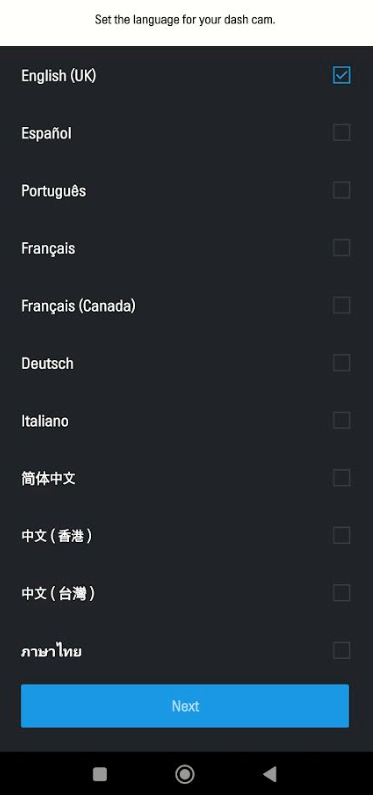Select the English (UK) label text
The height and width of the screenshot is (795, 373).
59,76
